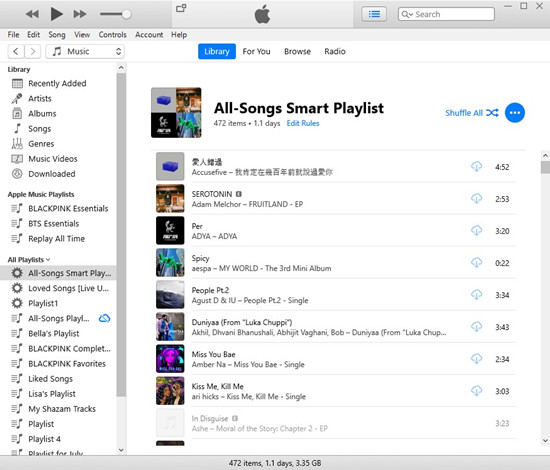550x470 pixels.
Task: Download Duniyaa from Luka Chuppi
Action: [476, 327]
